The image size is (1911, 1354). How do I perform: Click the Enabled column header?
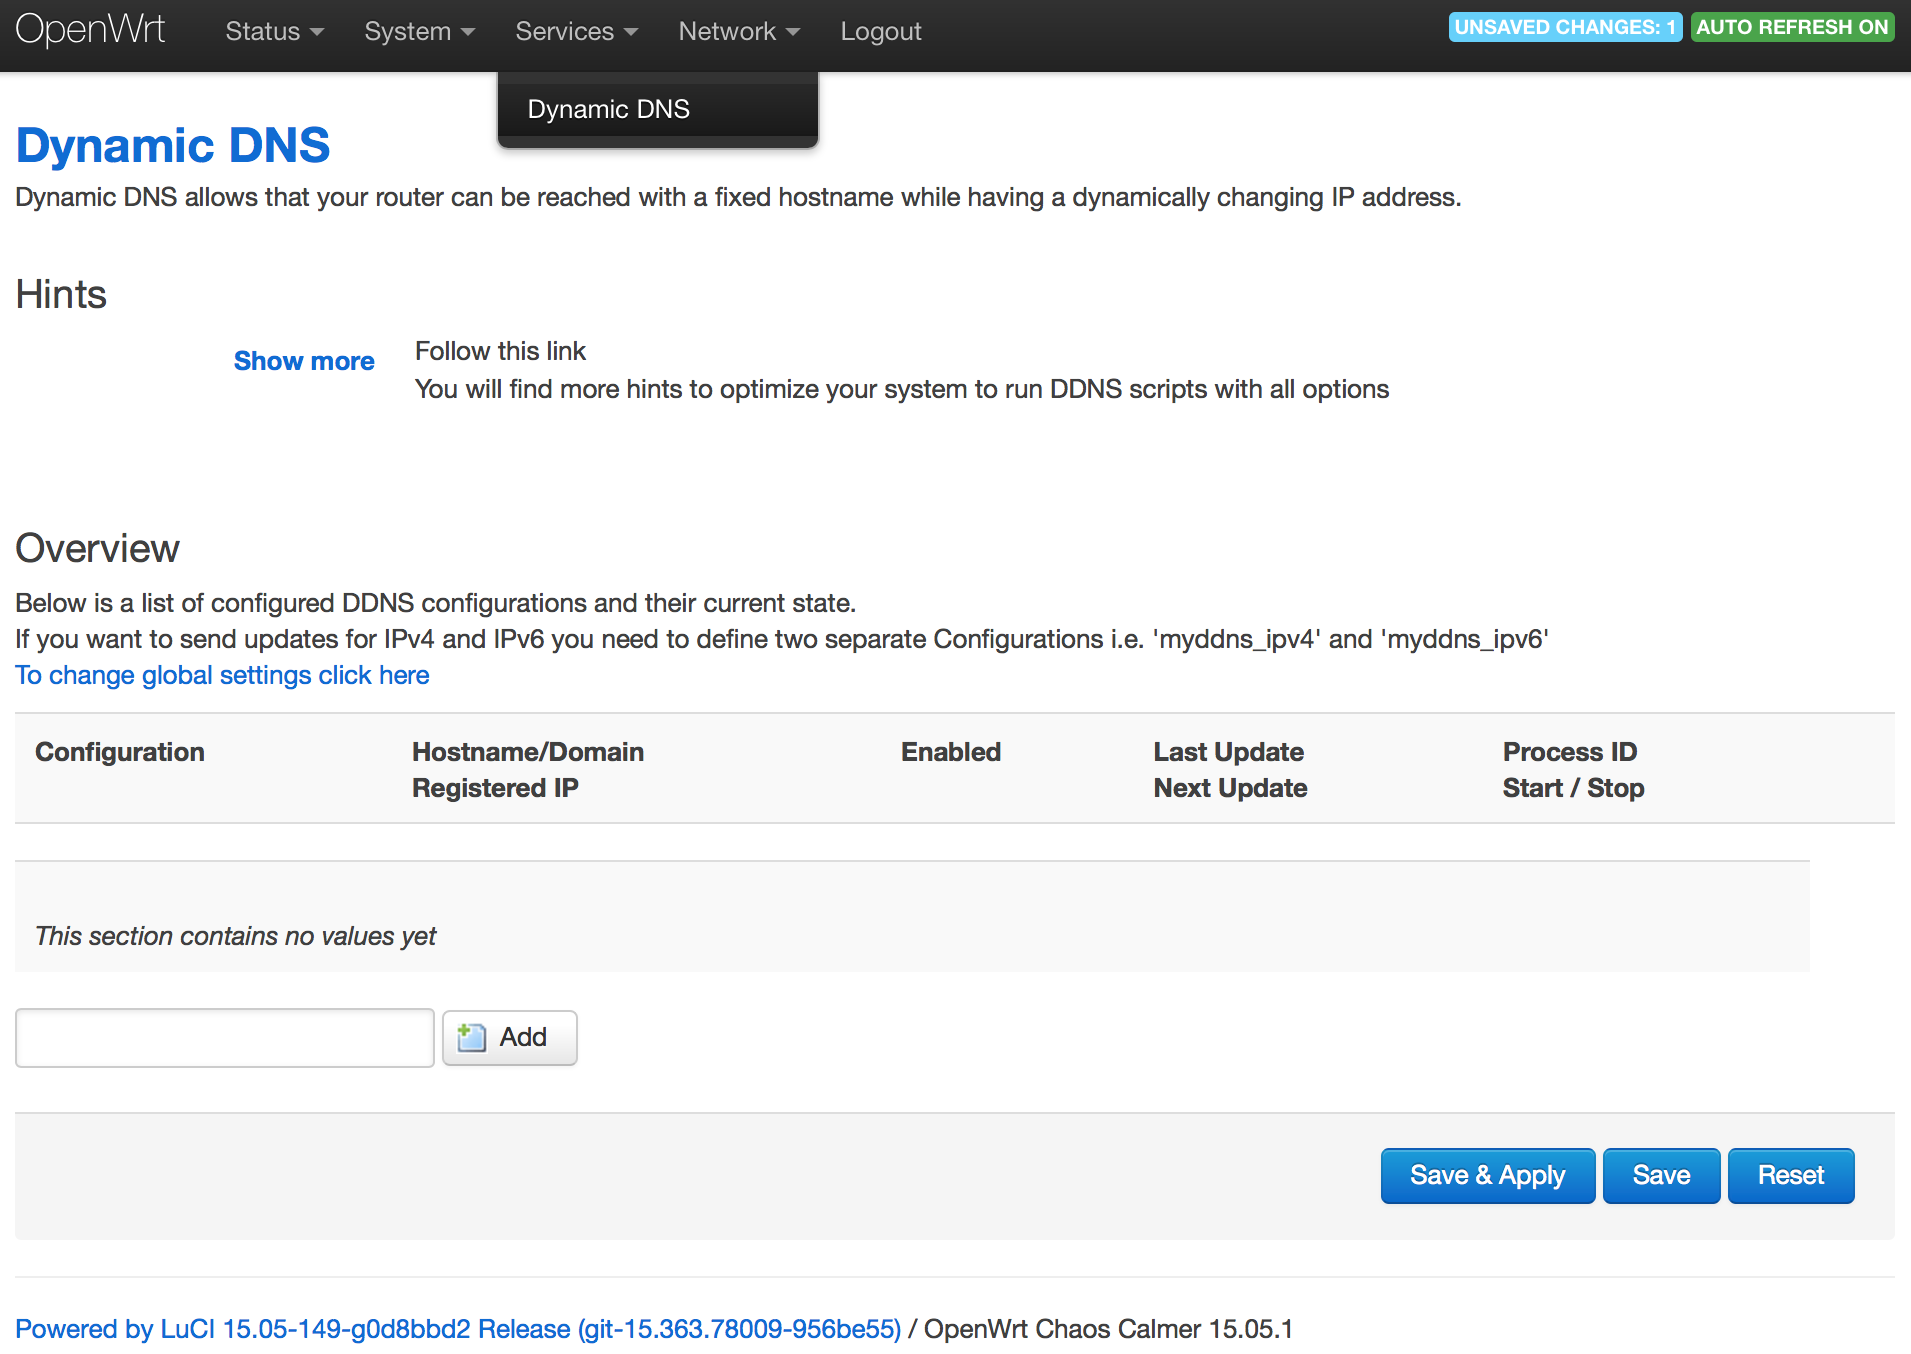(951, 752)
